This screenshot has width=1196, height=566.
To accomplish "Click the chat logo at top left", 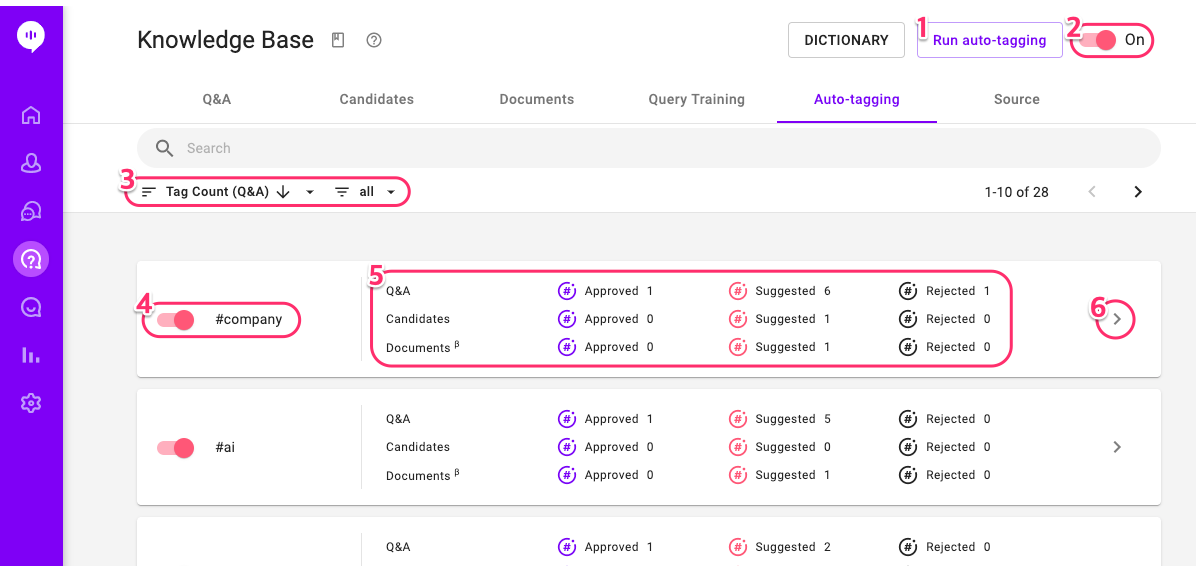I will pos(31,37).
